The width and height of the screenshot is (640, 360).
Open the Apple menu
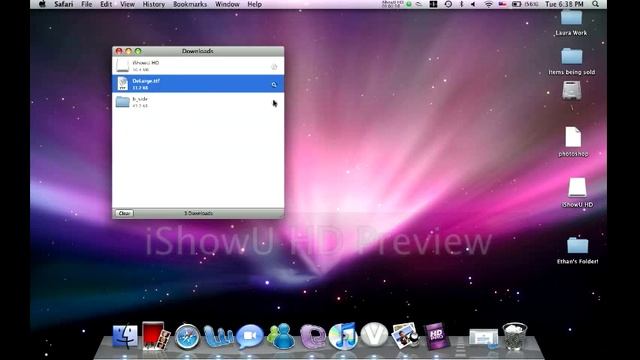pos(42,4)
